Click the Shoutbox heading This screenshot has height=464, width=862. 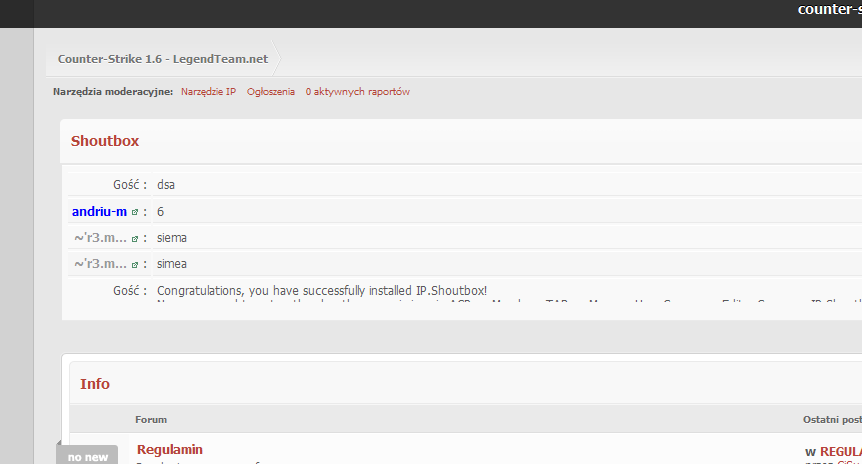105,141
